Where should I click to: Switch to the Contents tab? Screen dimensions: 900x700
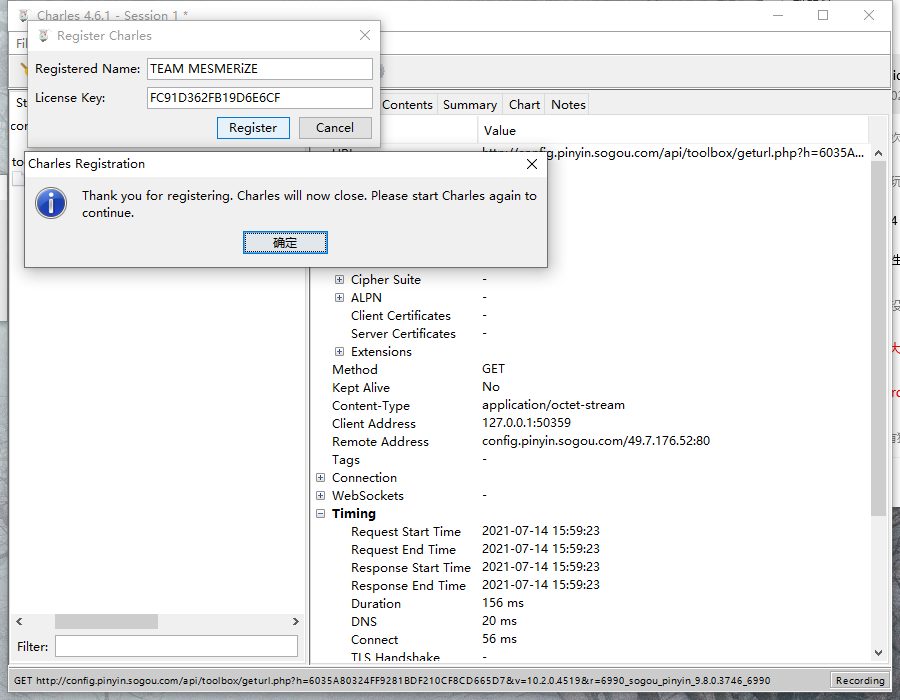click(407, 104)
